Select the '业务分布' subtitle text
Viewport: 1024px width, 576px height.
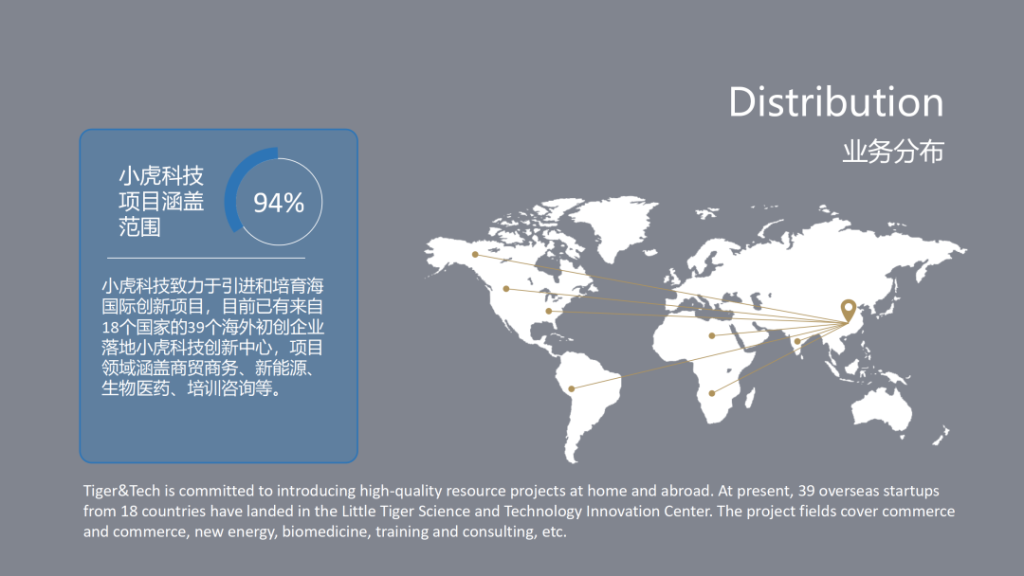[893, 152]
